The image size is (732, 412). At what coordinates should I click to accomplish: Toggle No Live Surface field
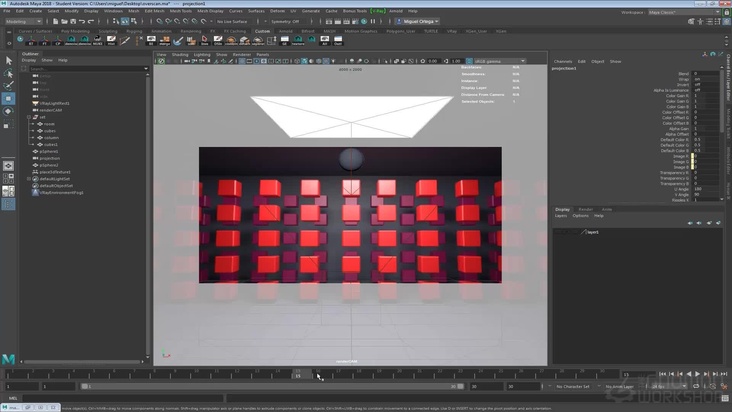point(230,21)
